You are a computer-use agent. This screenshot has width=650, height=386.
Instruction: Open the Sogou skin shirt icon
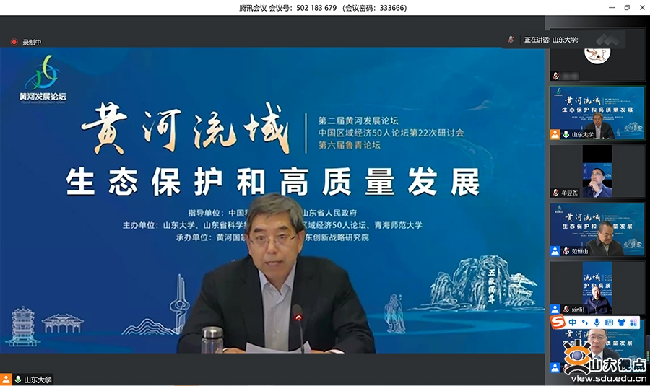click(x=621, y=323)
